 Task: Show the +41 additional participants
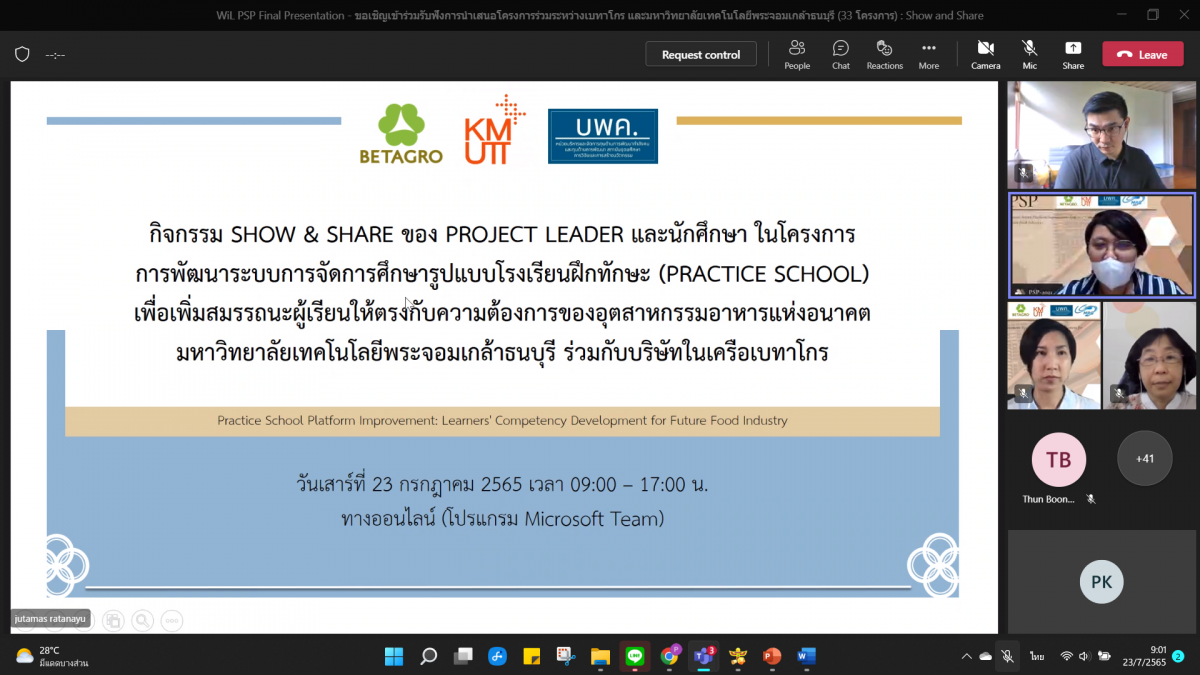1144,459
